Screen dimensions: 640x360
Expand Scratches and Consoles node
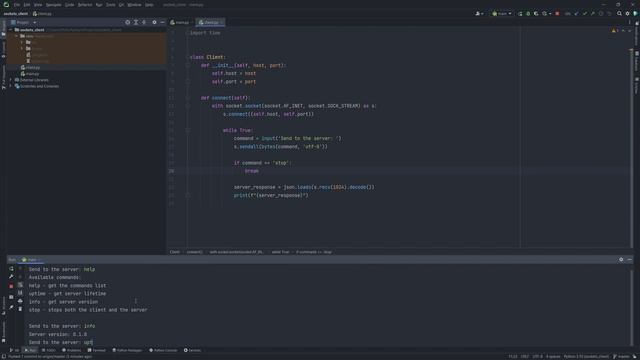point(11,86)
